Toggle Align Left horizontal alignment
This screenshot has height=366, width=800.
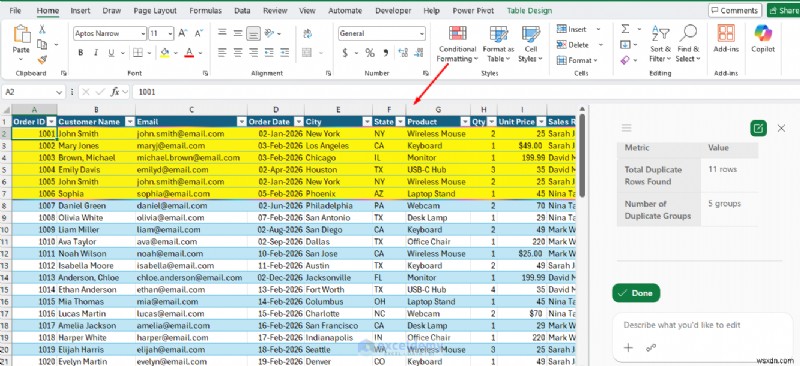point(222,52)
